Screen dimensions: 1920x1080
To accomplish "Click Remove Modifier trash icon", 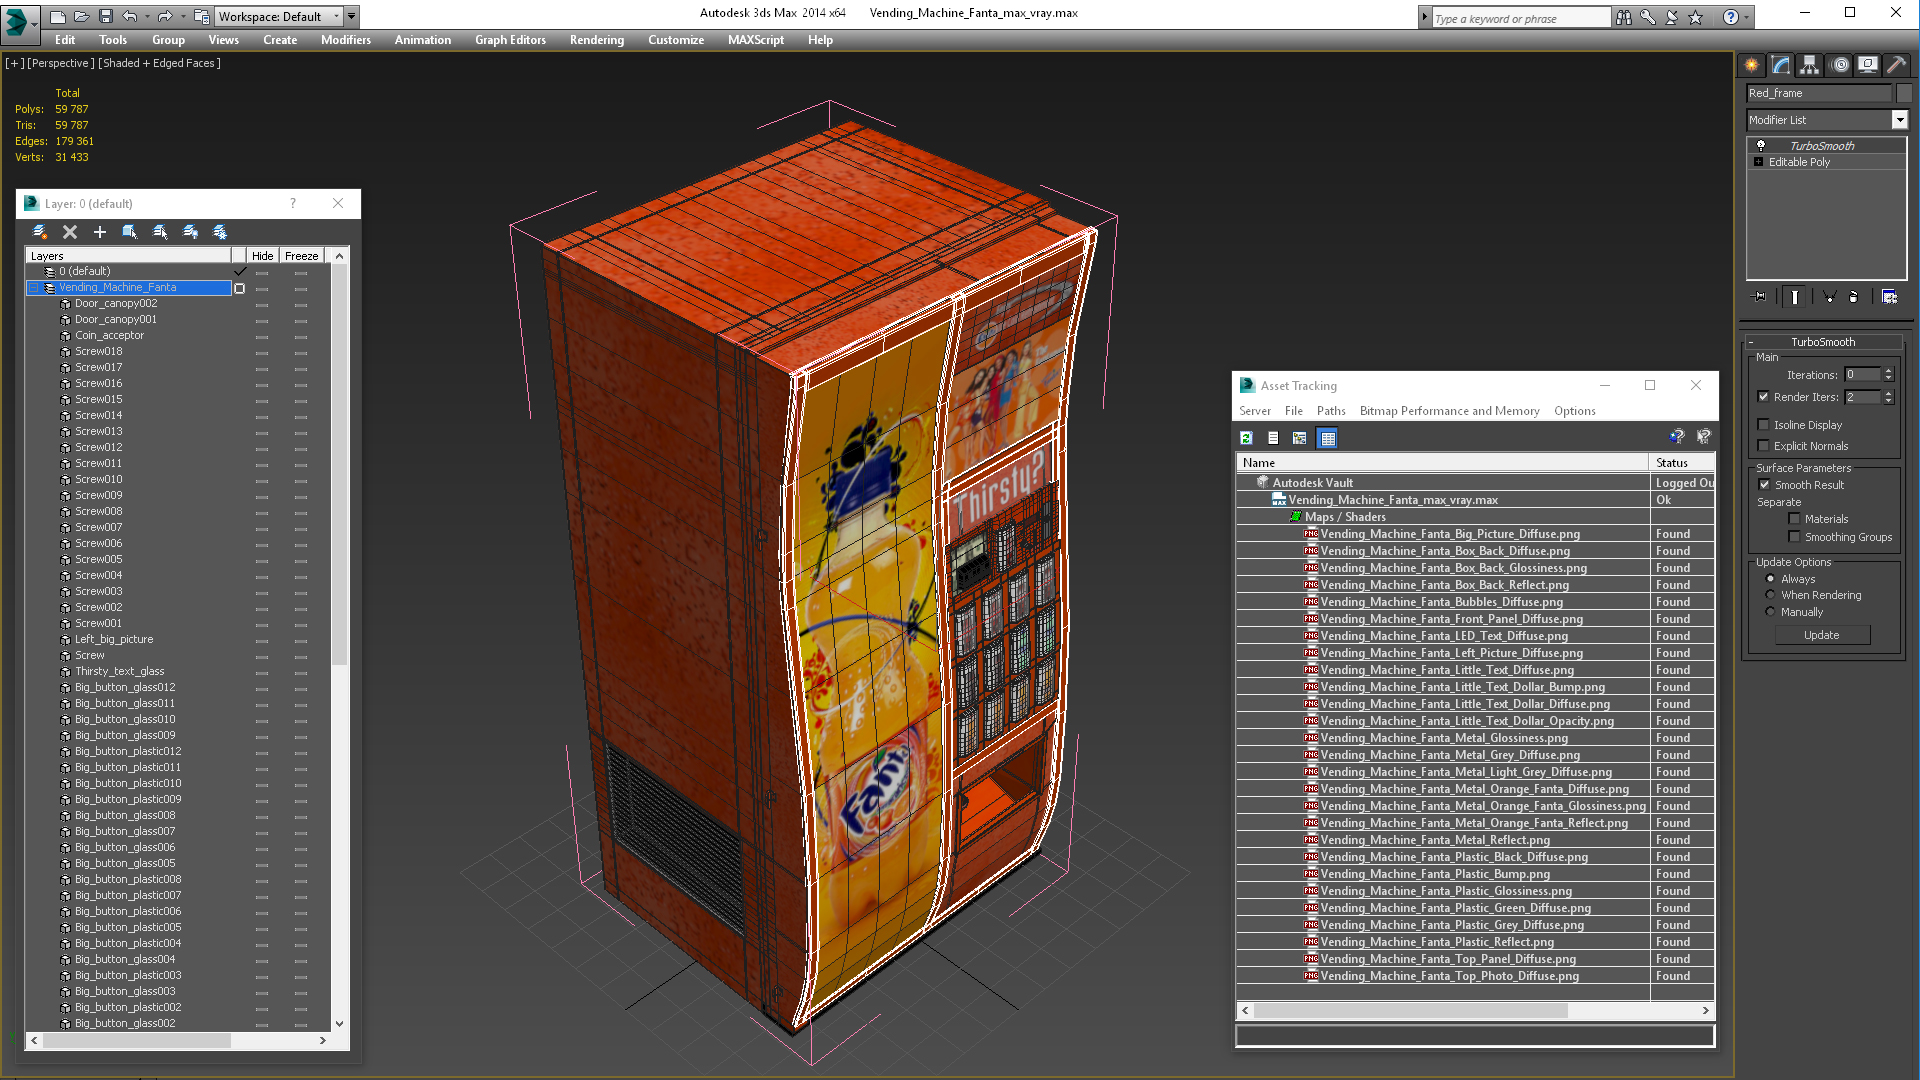I will (x=1854, y=297).
